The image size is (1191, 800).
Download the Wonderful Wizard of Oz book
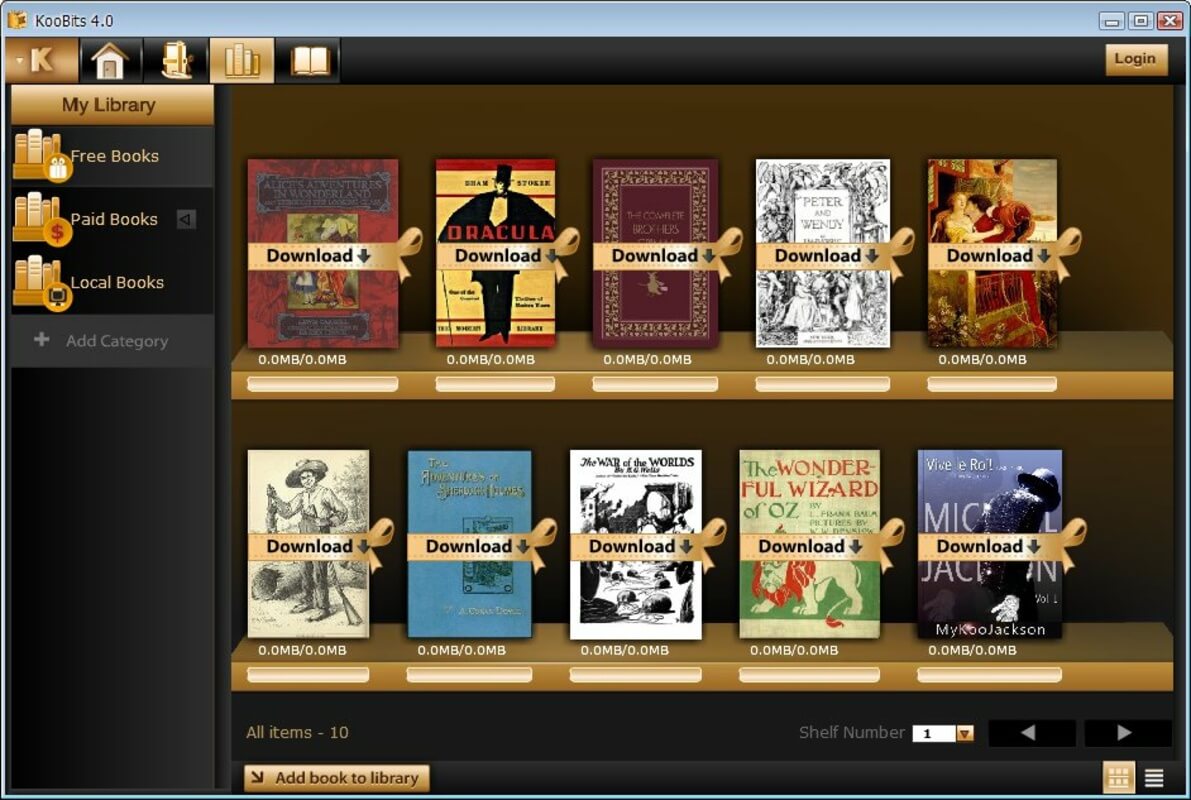click(809, 546)
